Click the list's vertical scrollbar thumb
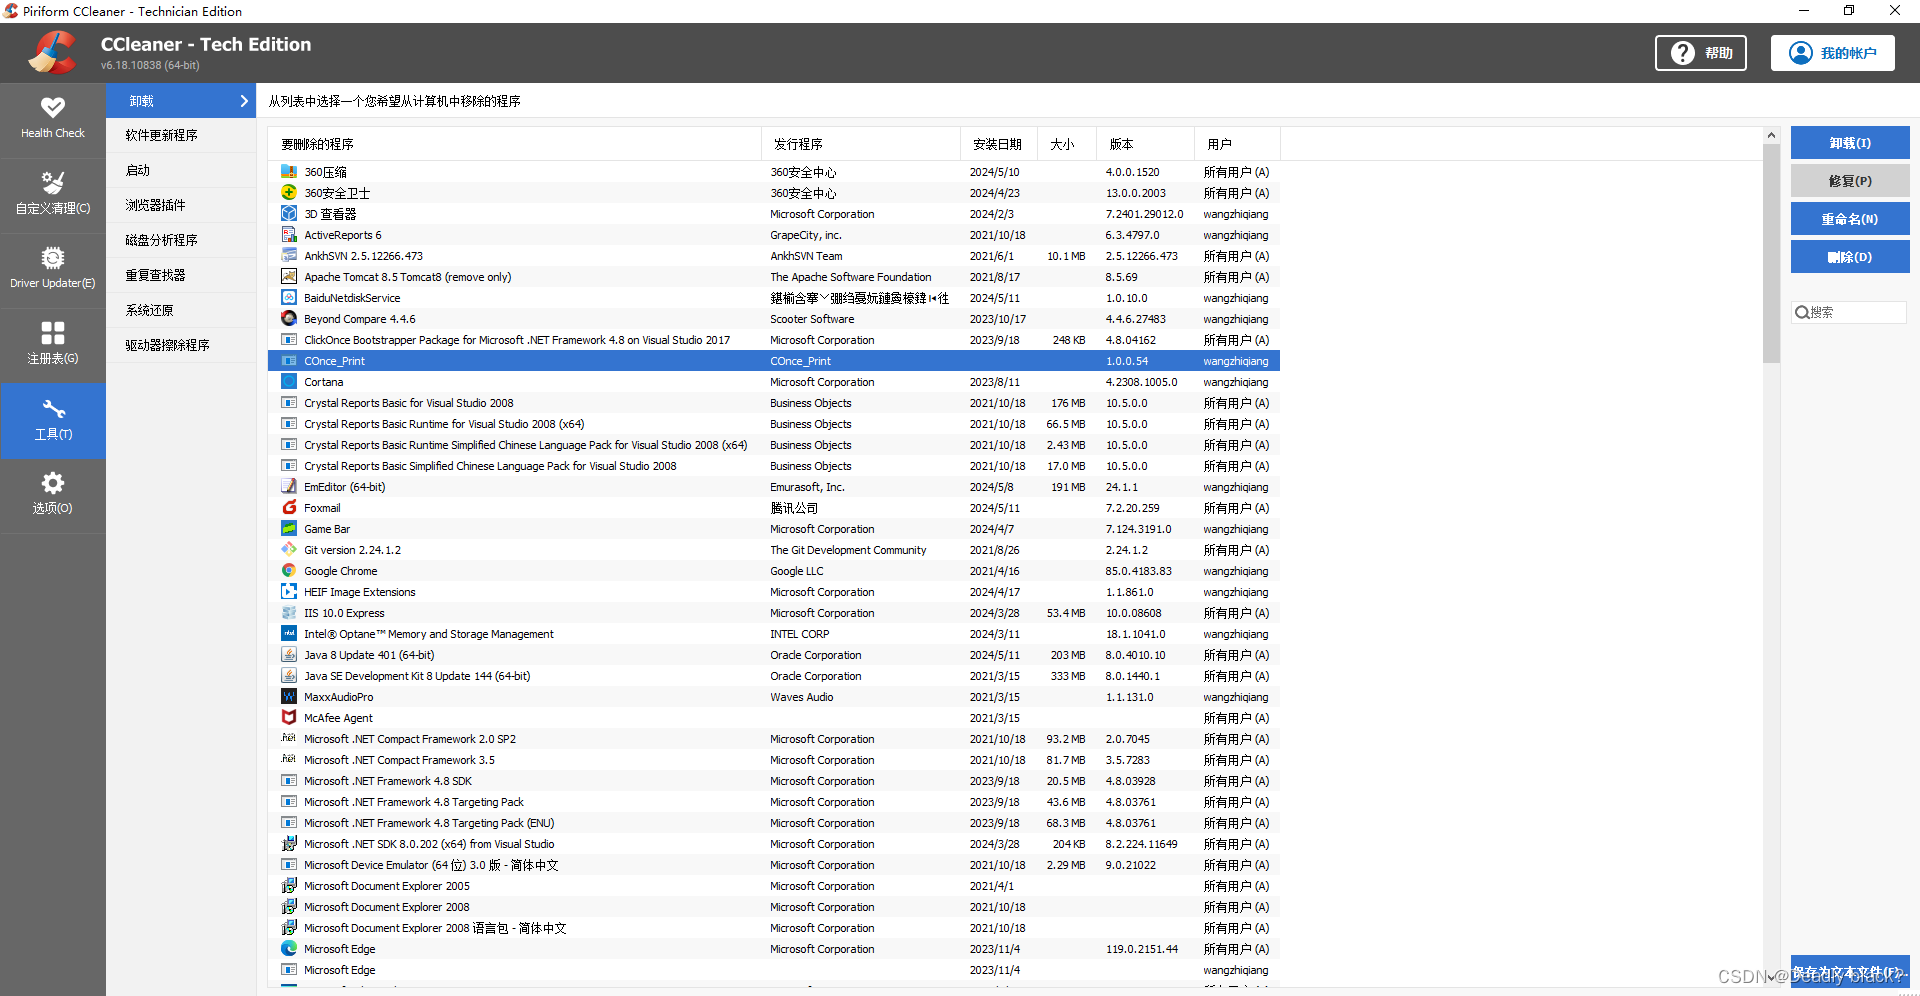 click(1771, 254)
